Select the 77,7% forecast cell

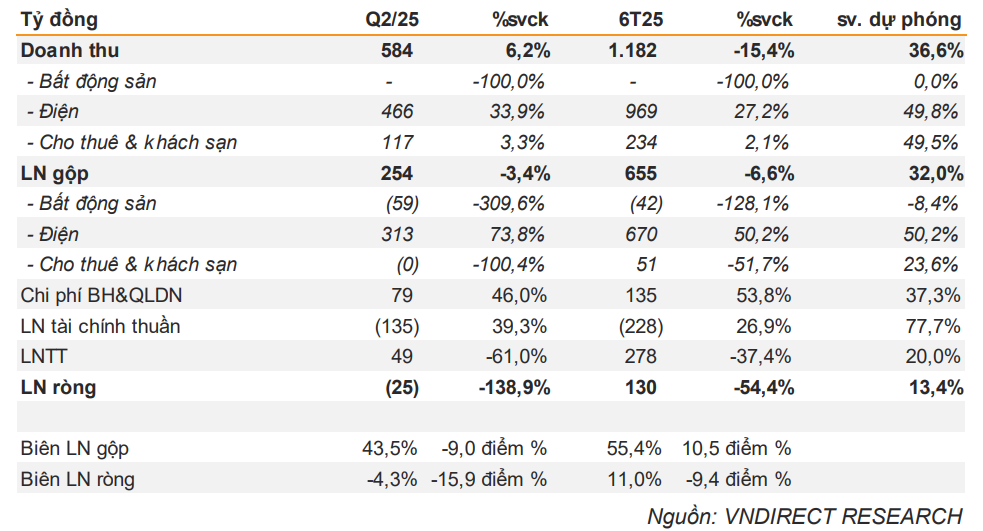[936, 326]
